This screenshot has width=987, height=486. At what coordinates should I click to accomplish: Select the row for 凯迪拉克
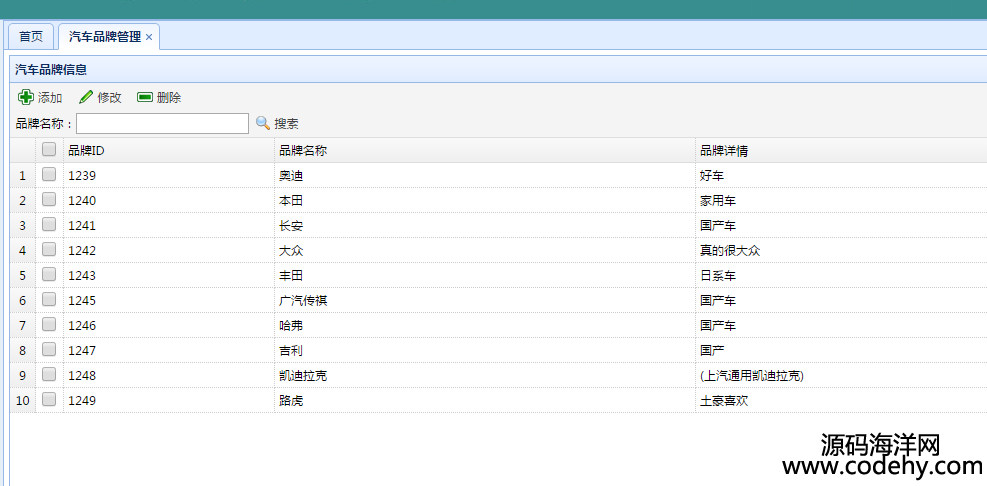coord(499,375)
